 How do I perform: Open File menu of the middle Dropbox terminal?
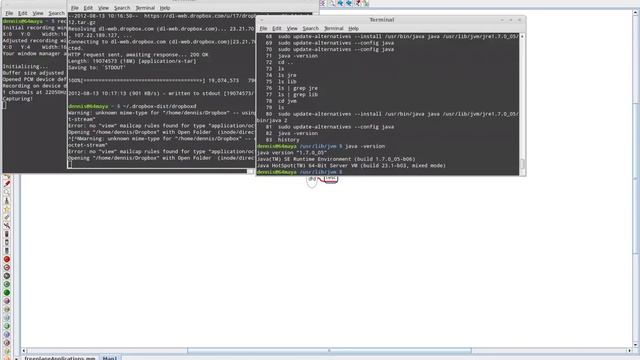point(75,8)
